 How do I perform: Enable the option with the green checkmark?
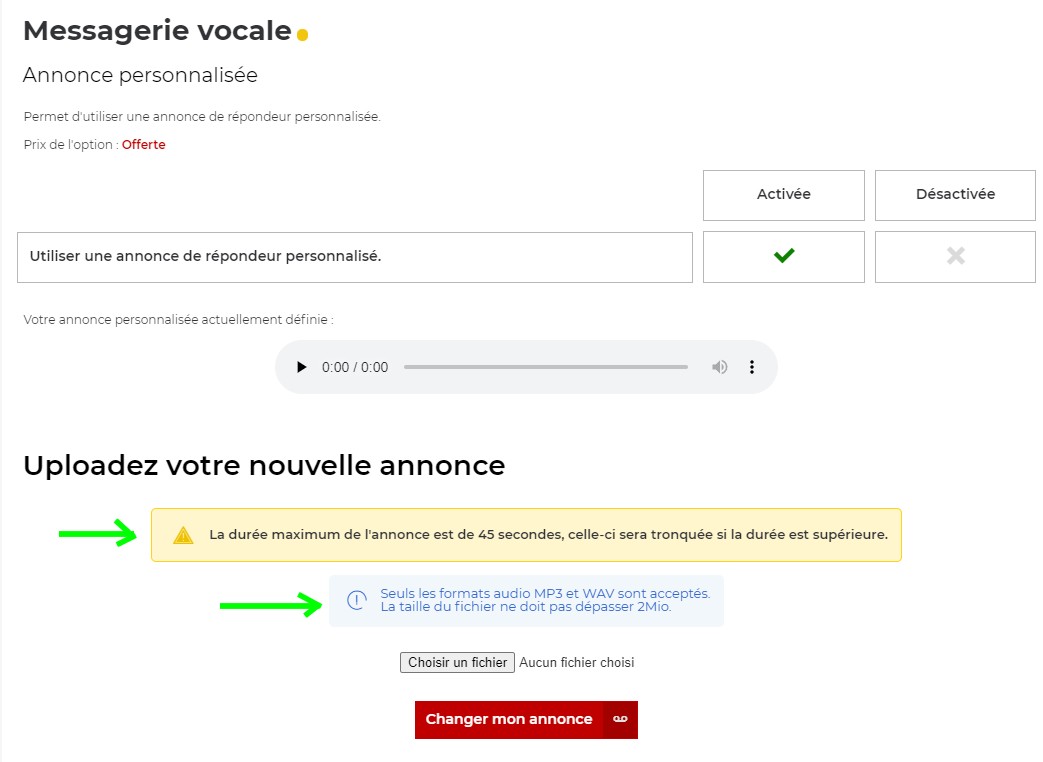(784, 257)
